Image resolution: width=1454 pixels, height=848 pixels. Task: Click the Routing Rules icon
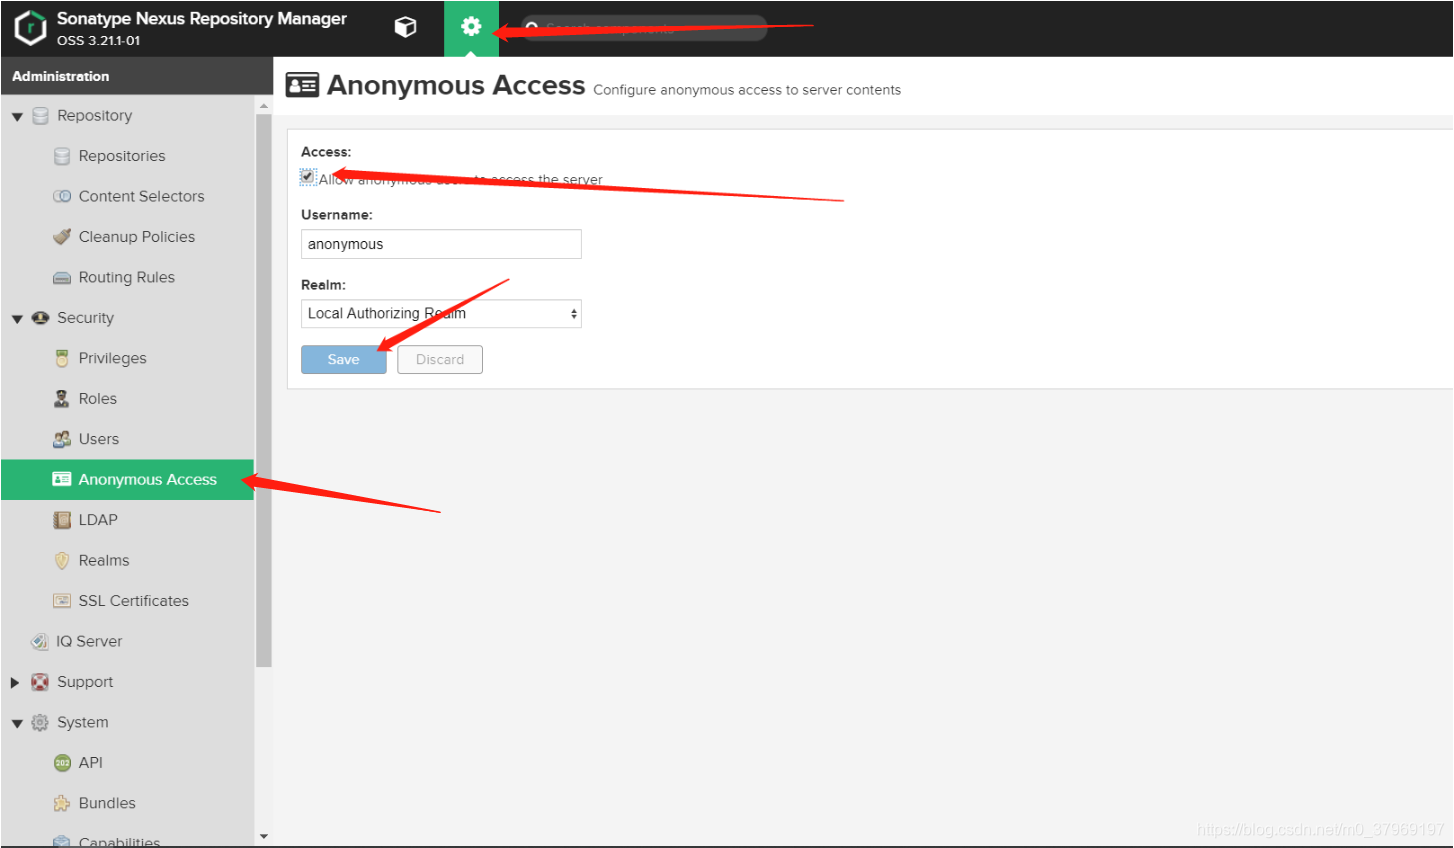coord(62,278)
